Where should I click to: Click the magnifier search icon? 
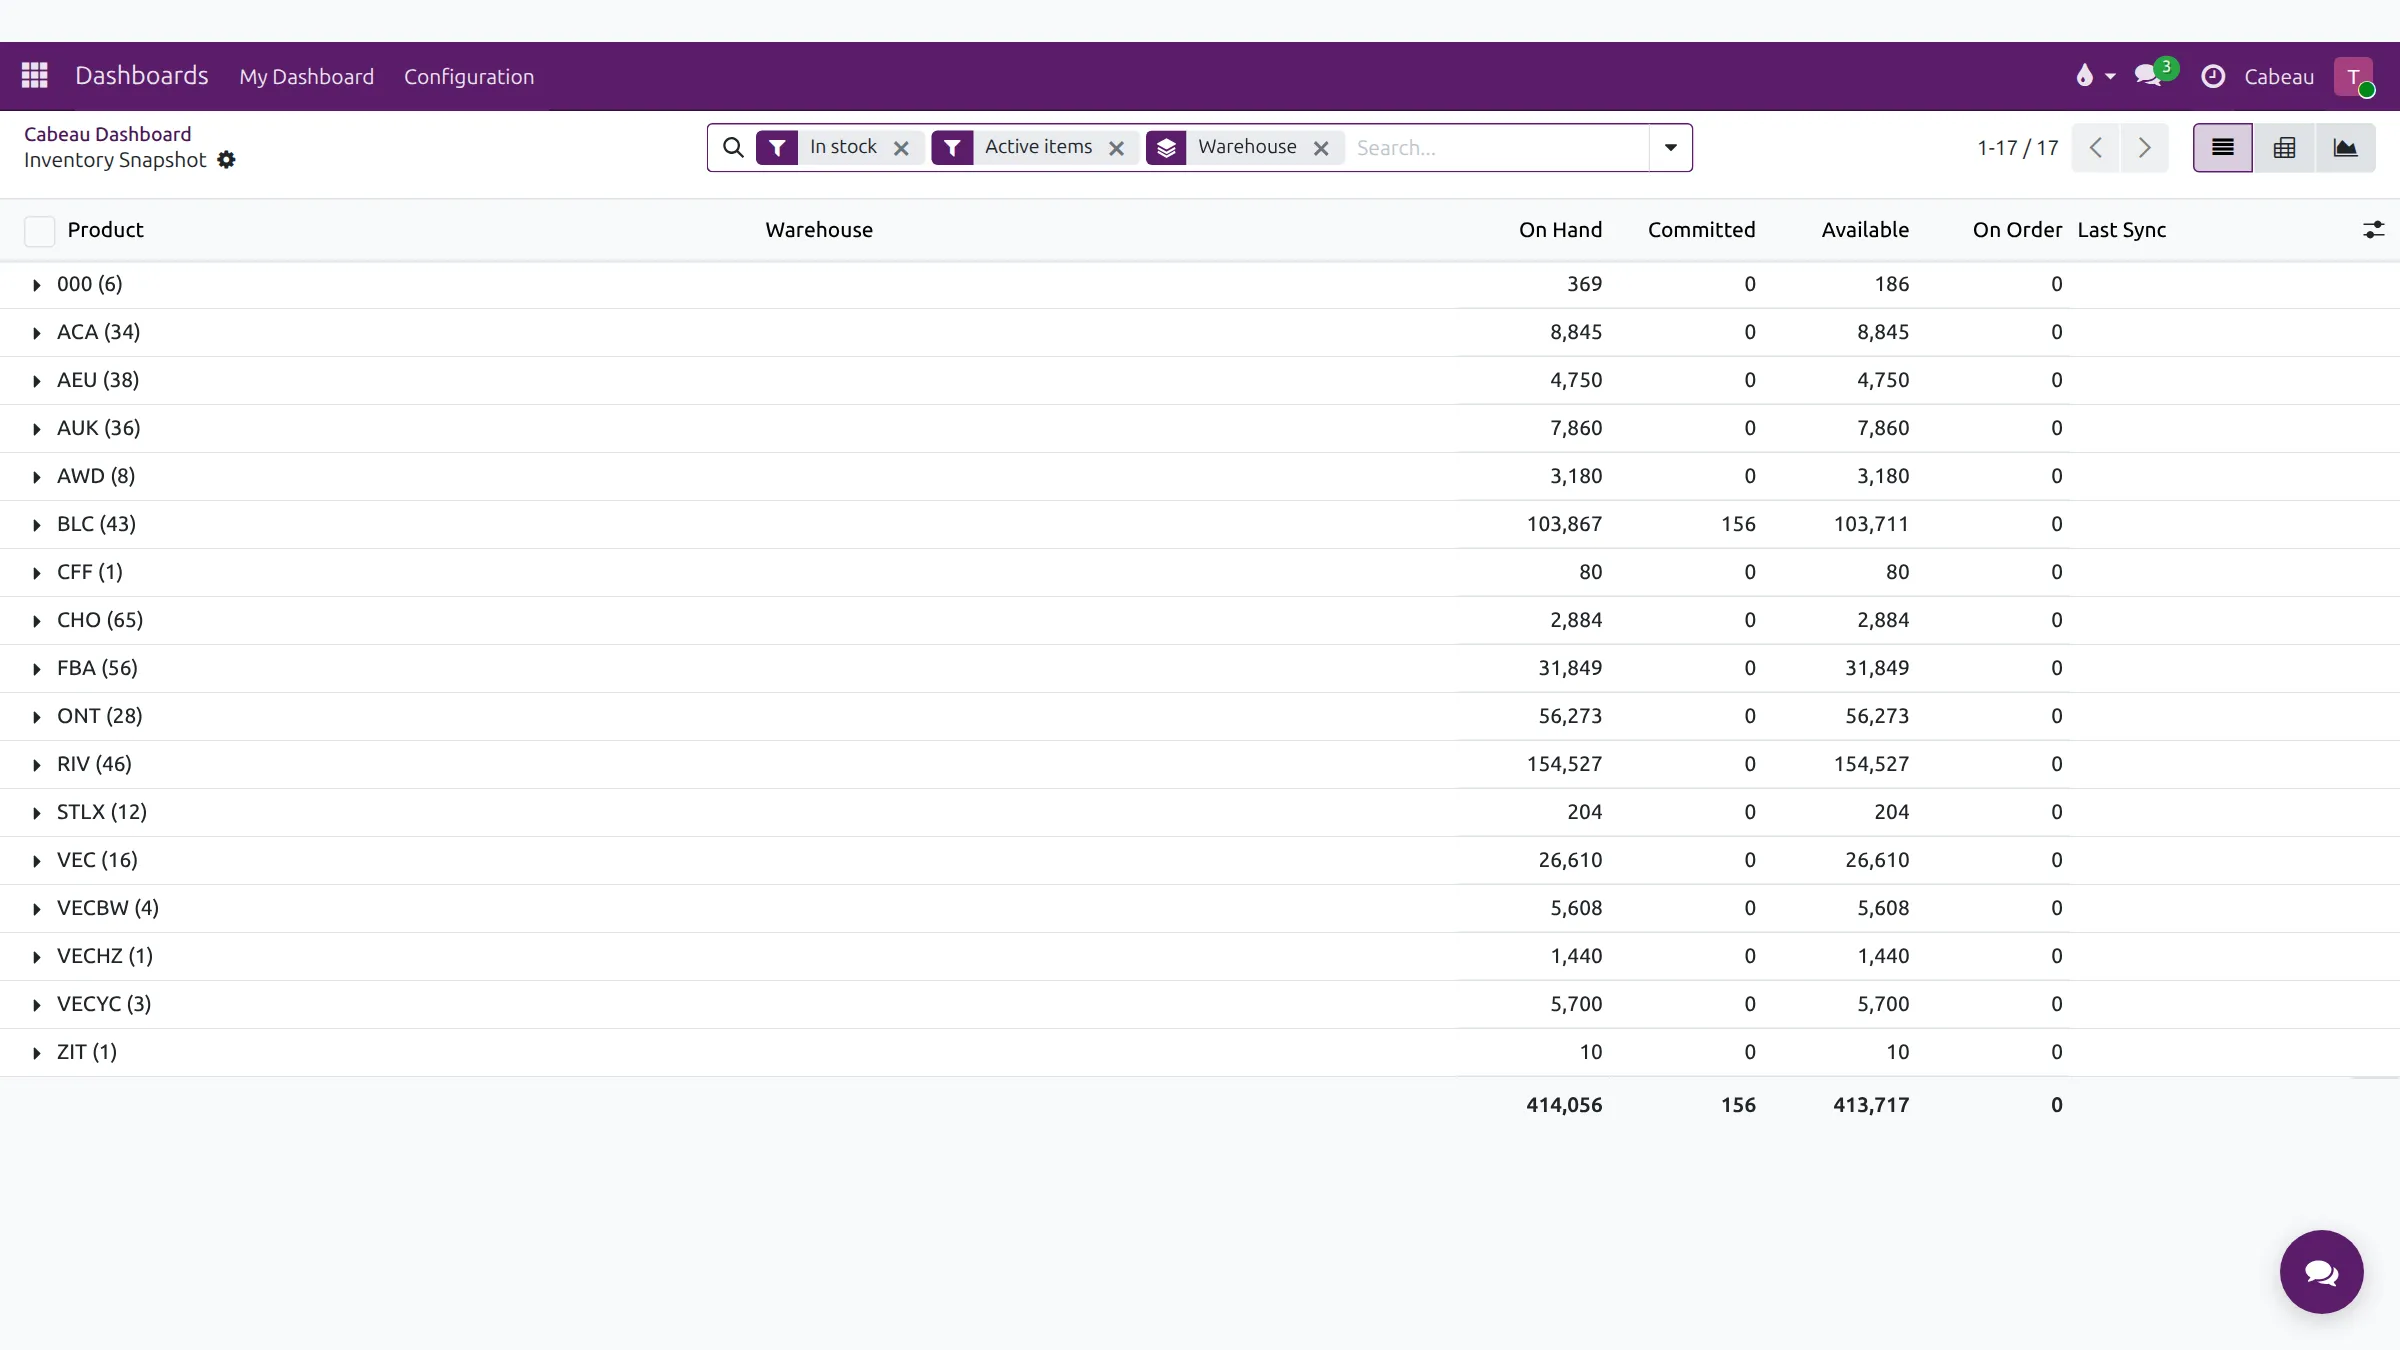click(x=733, y=148)
